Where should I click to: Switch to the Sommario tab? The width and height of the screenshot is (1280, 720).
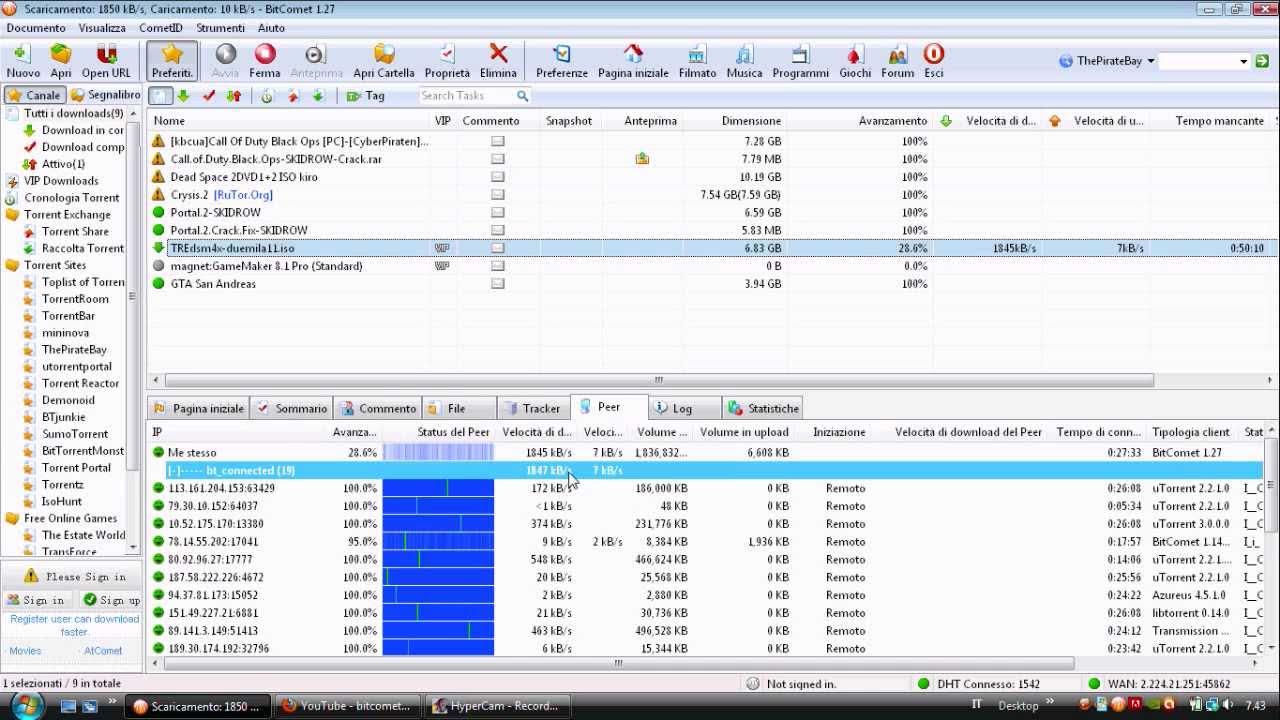(x=291, y=408)
